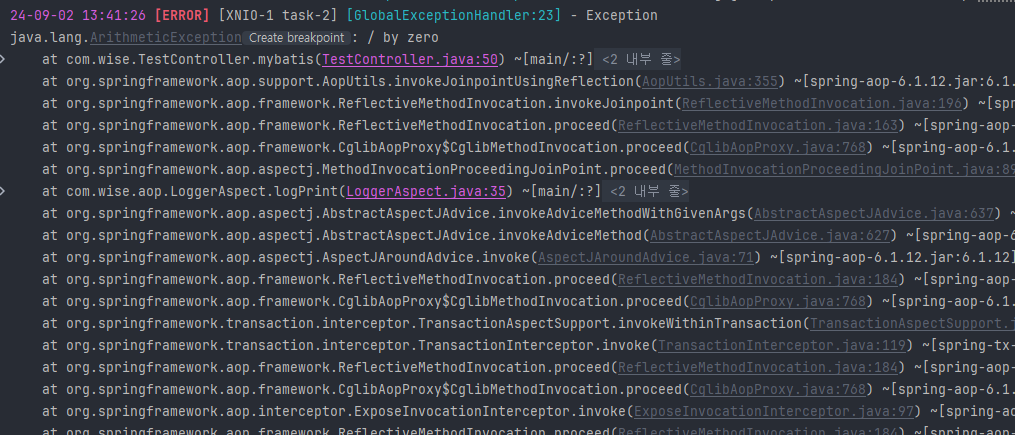
Task: Click 'invokeWithinTransaction' method name text
Action: (x=711, y=323)
